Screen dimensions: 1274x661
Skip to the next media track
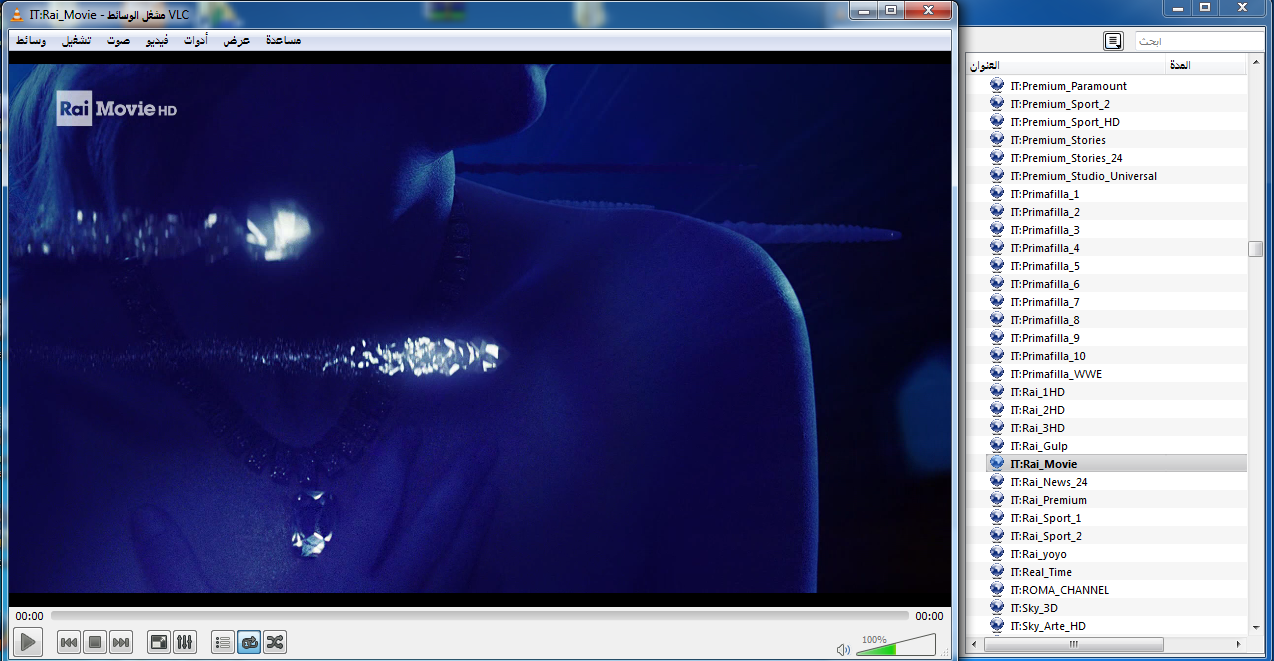[x=121, y=642]
